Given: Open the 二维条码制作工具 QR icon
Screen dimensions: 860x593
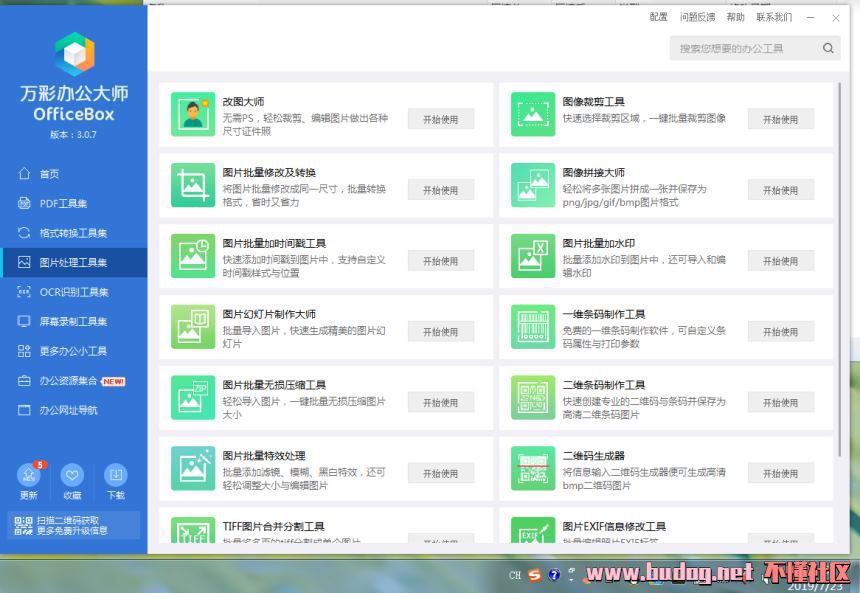Looking at the screenshot, I should [533, 397].
